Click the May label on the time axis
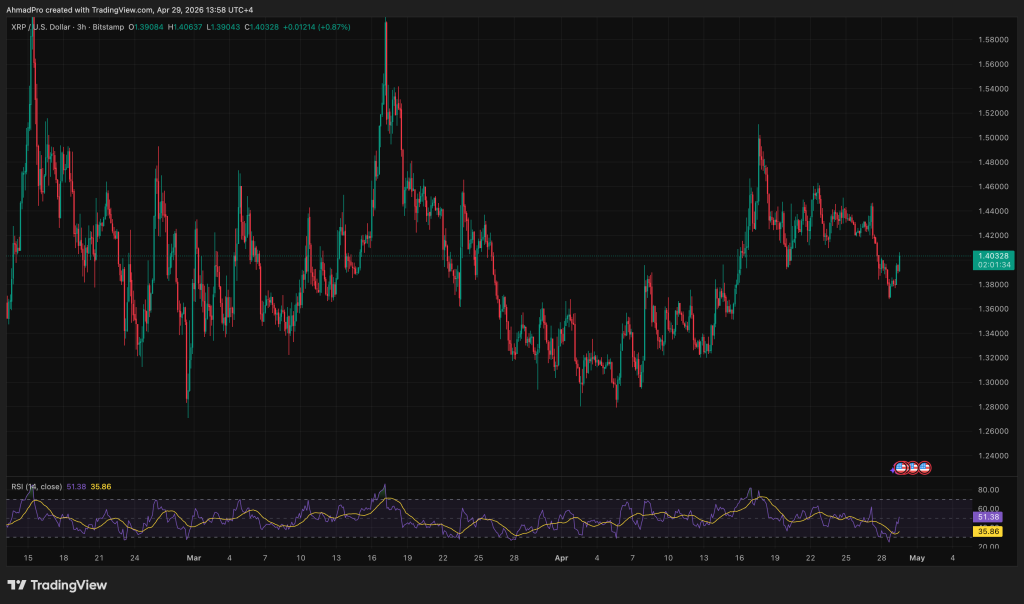This screenshot has height=604, width=1024. [916, 557]
